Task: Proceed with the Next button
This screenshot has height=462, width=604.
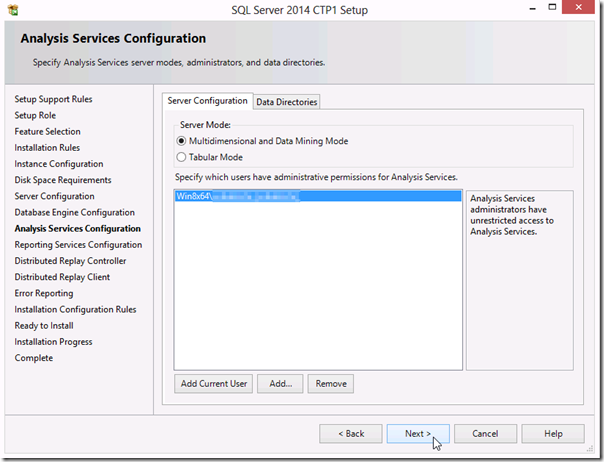Action: click(x=418, y=434)
